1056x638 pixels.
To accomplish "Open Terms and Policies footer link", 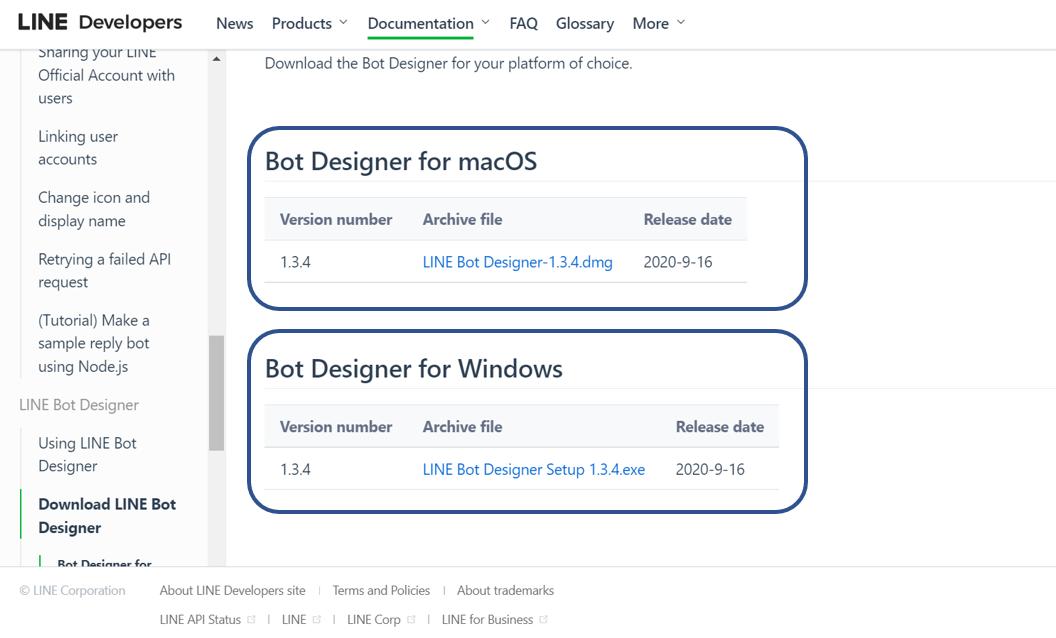I will click(381, 591).
